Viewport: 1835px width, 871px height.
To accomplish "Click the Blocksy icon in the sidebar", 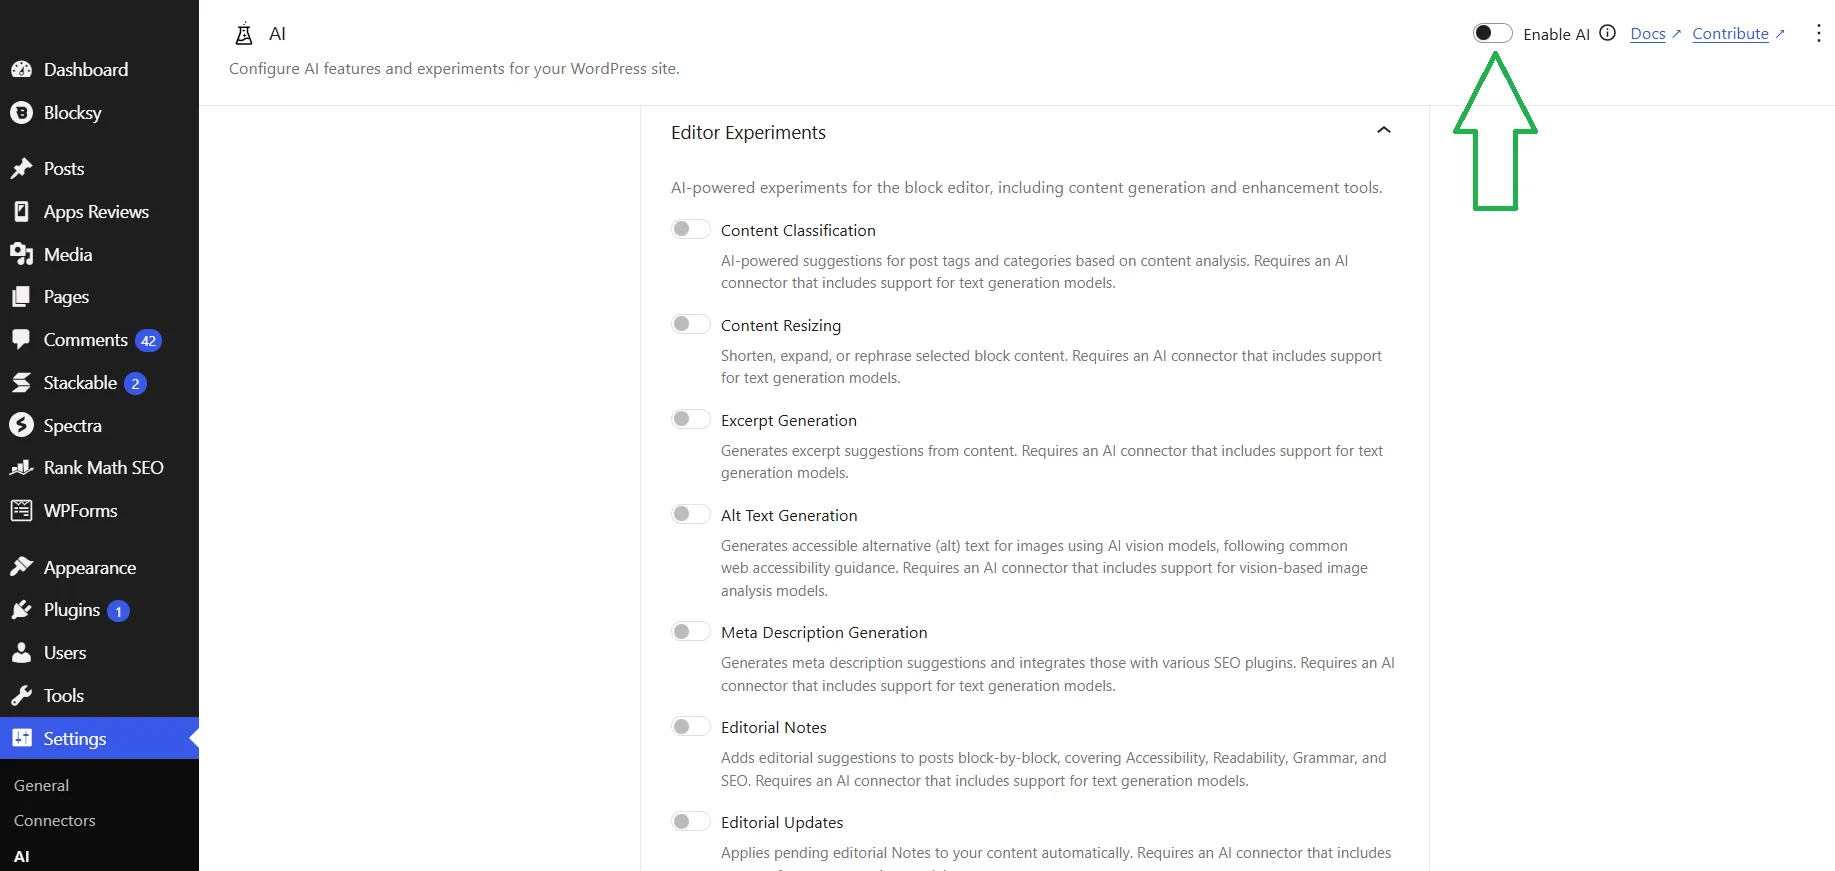I will tap(21, 113).
